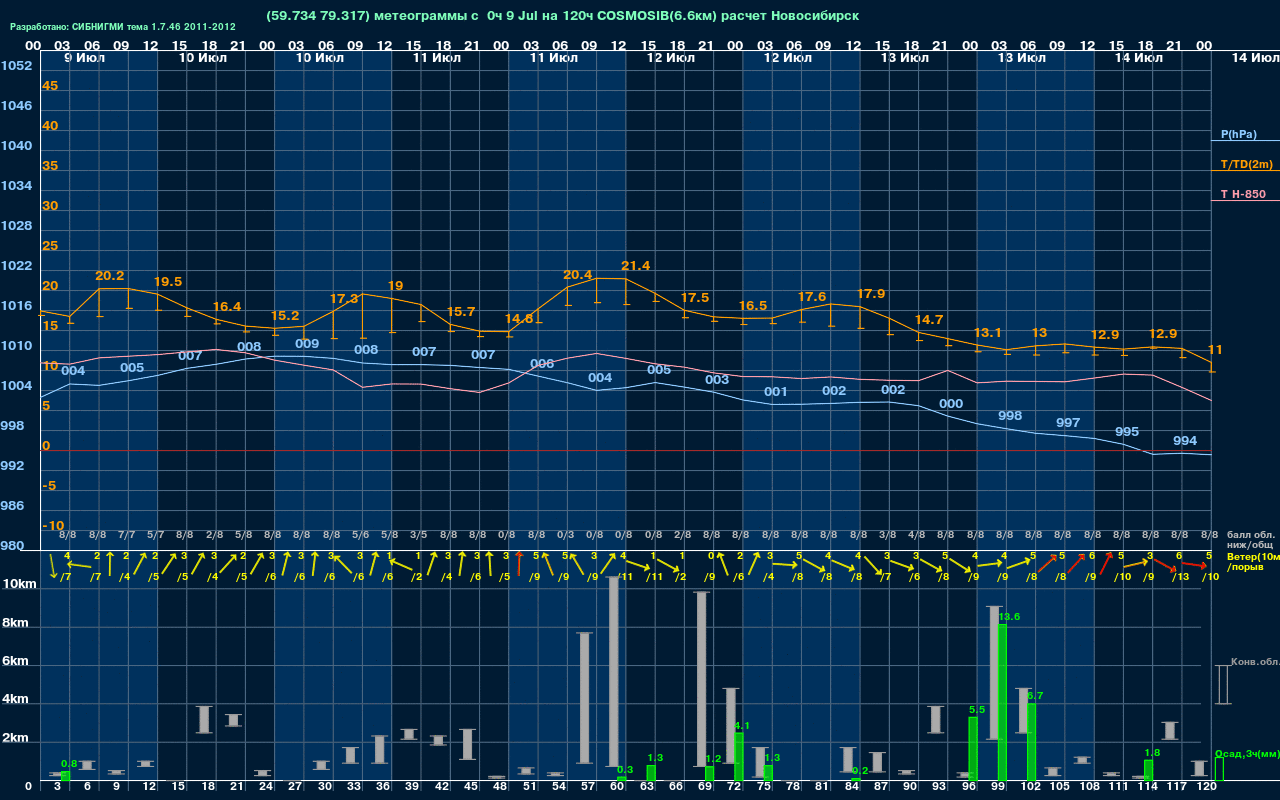Click the 17.5 temperature label
The image size is (1280, 800).
click(x=695, y=298)
